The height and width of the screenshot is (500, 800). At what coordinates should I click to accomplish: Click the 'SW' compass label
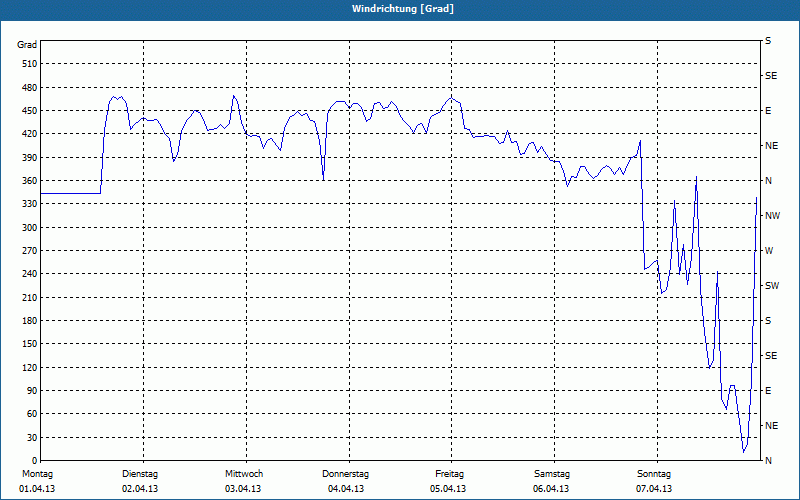(772, 286)
